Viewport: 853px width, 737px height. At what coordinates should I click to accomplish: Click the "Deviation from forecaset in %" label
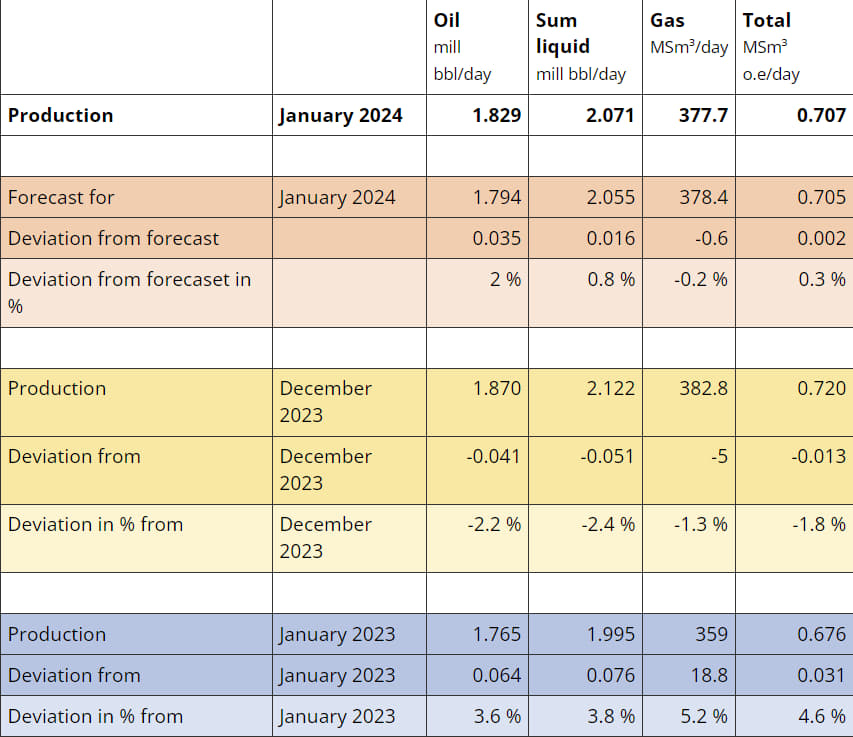click(x=129, y=292)
